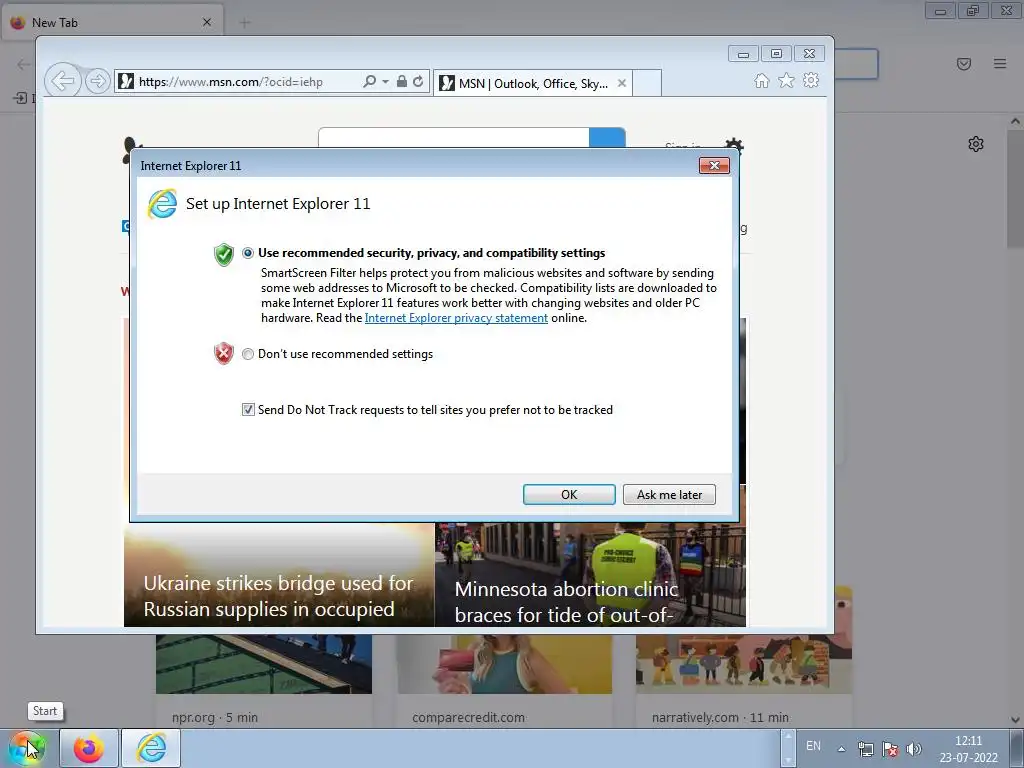The height and width of the screenshot is (768, 1024).
Task: Select the Firefox New Tab tab
Action: pos(112,22)
